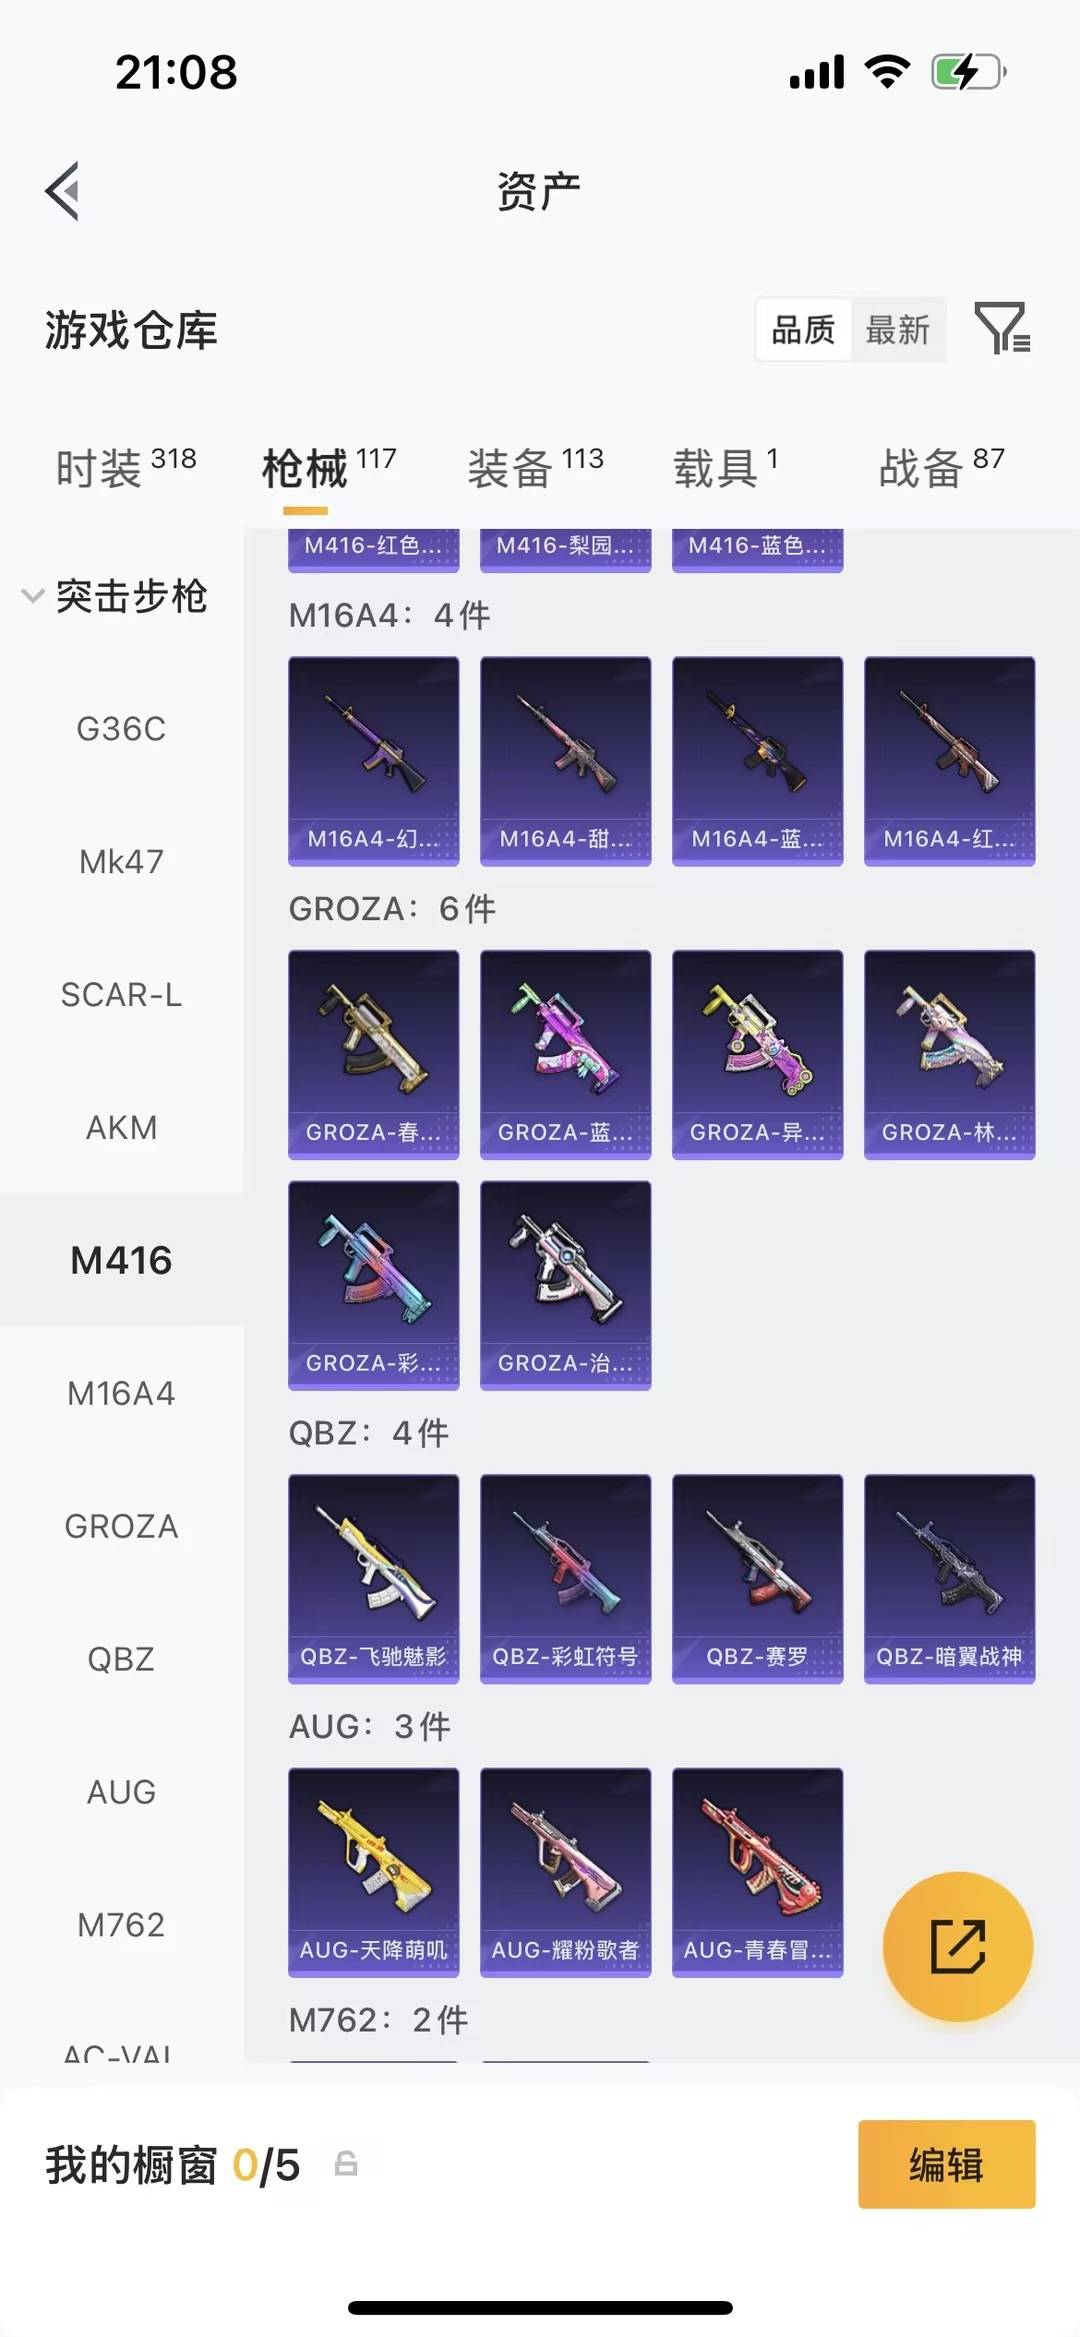Screen dimensions: 1080x2337
Task: Switch sorting to 最新
Action: 898,329
